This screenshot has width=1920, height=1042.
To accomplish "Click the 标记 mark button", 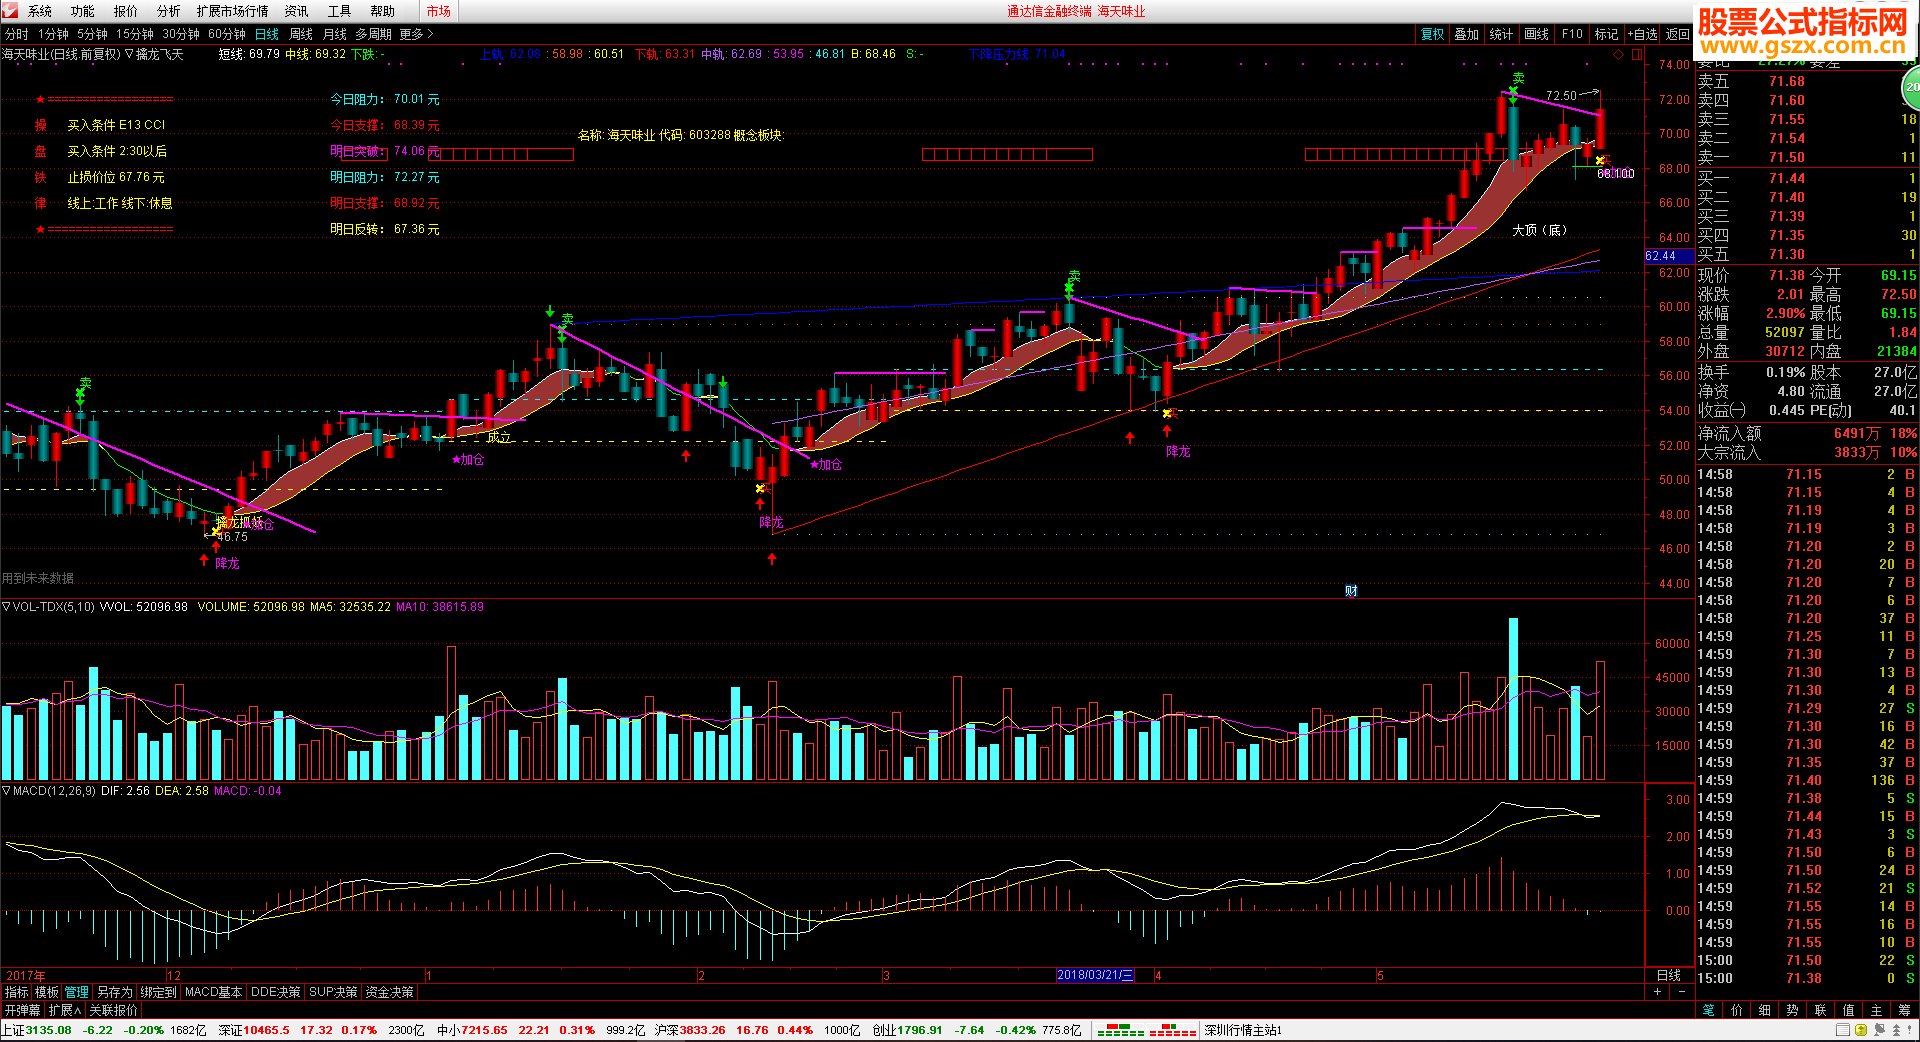I will [1606, 34].
